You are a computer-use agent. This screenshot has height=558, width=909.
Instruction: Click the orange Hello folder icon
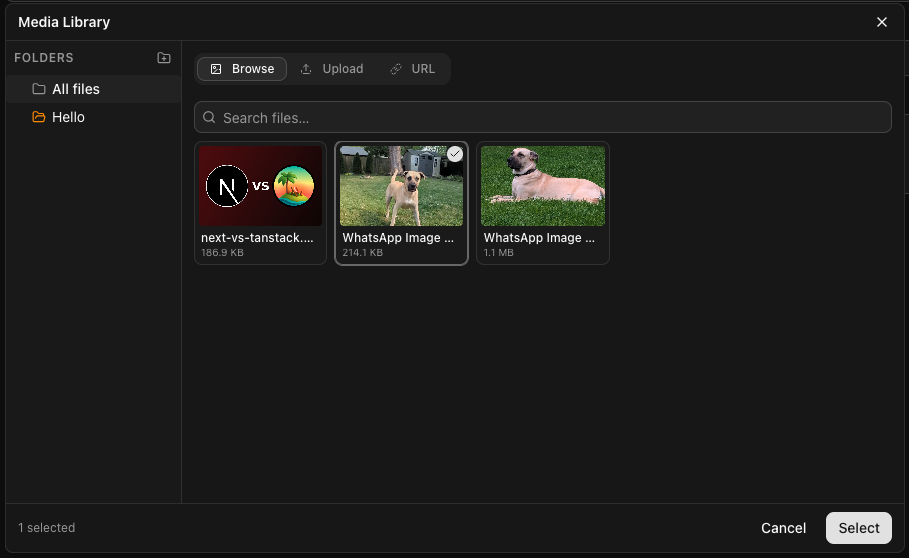(39, 117)
